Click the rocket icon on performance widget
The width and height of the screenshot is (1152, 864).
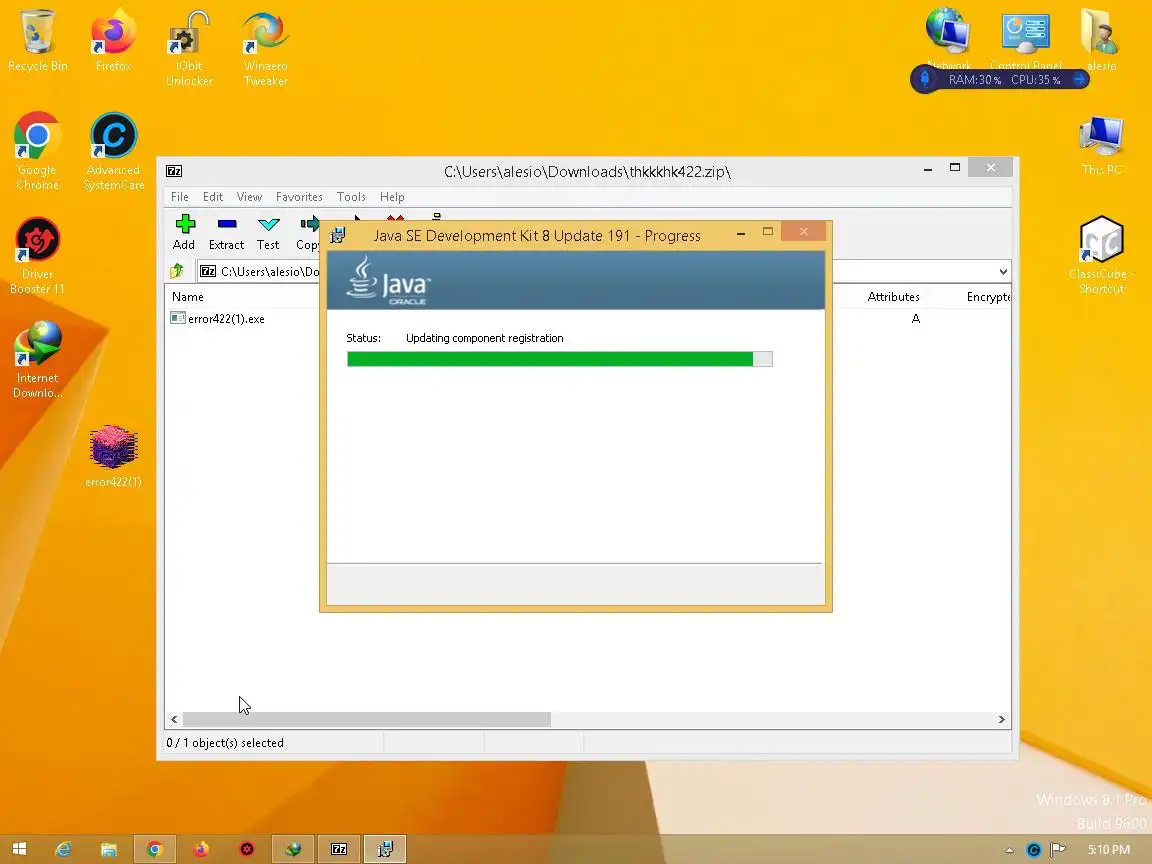[925, 79]
